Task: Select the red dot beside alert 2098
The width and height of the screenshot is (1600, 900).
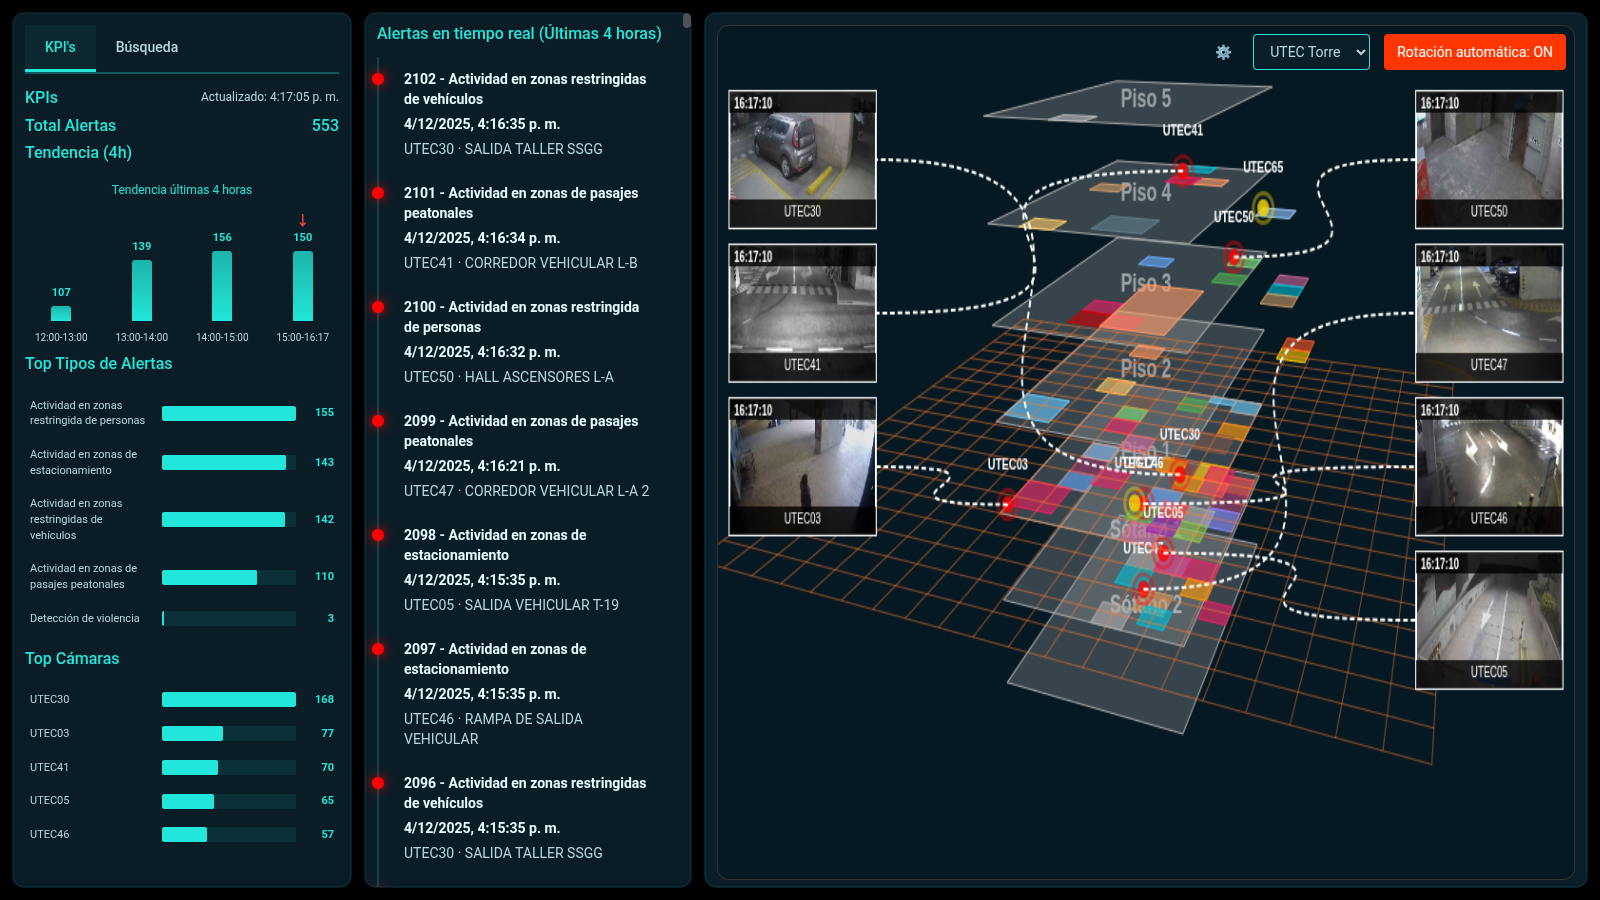Action: coord(378,535)
